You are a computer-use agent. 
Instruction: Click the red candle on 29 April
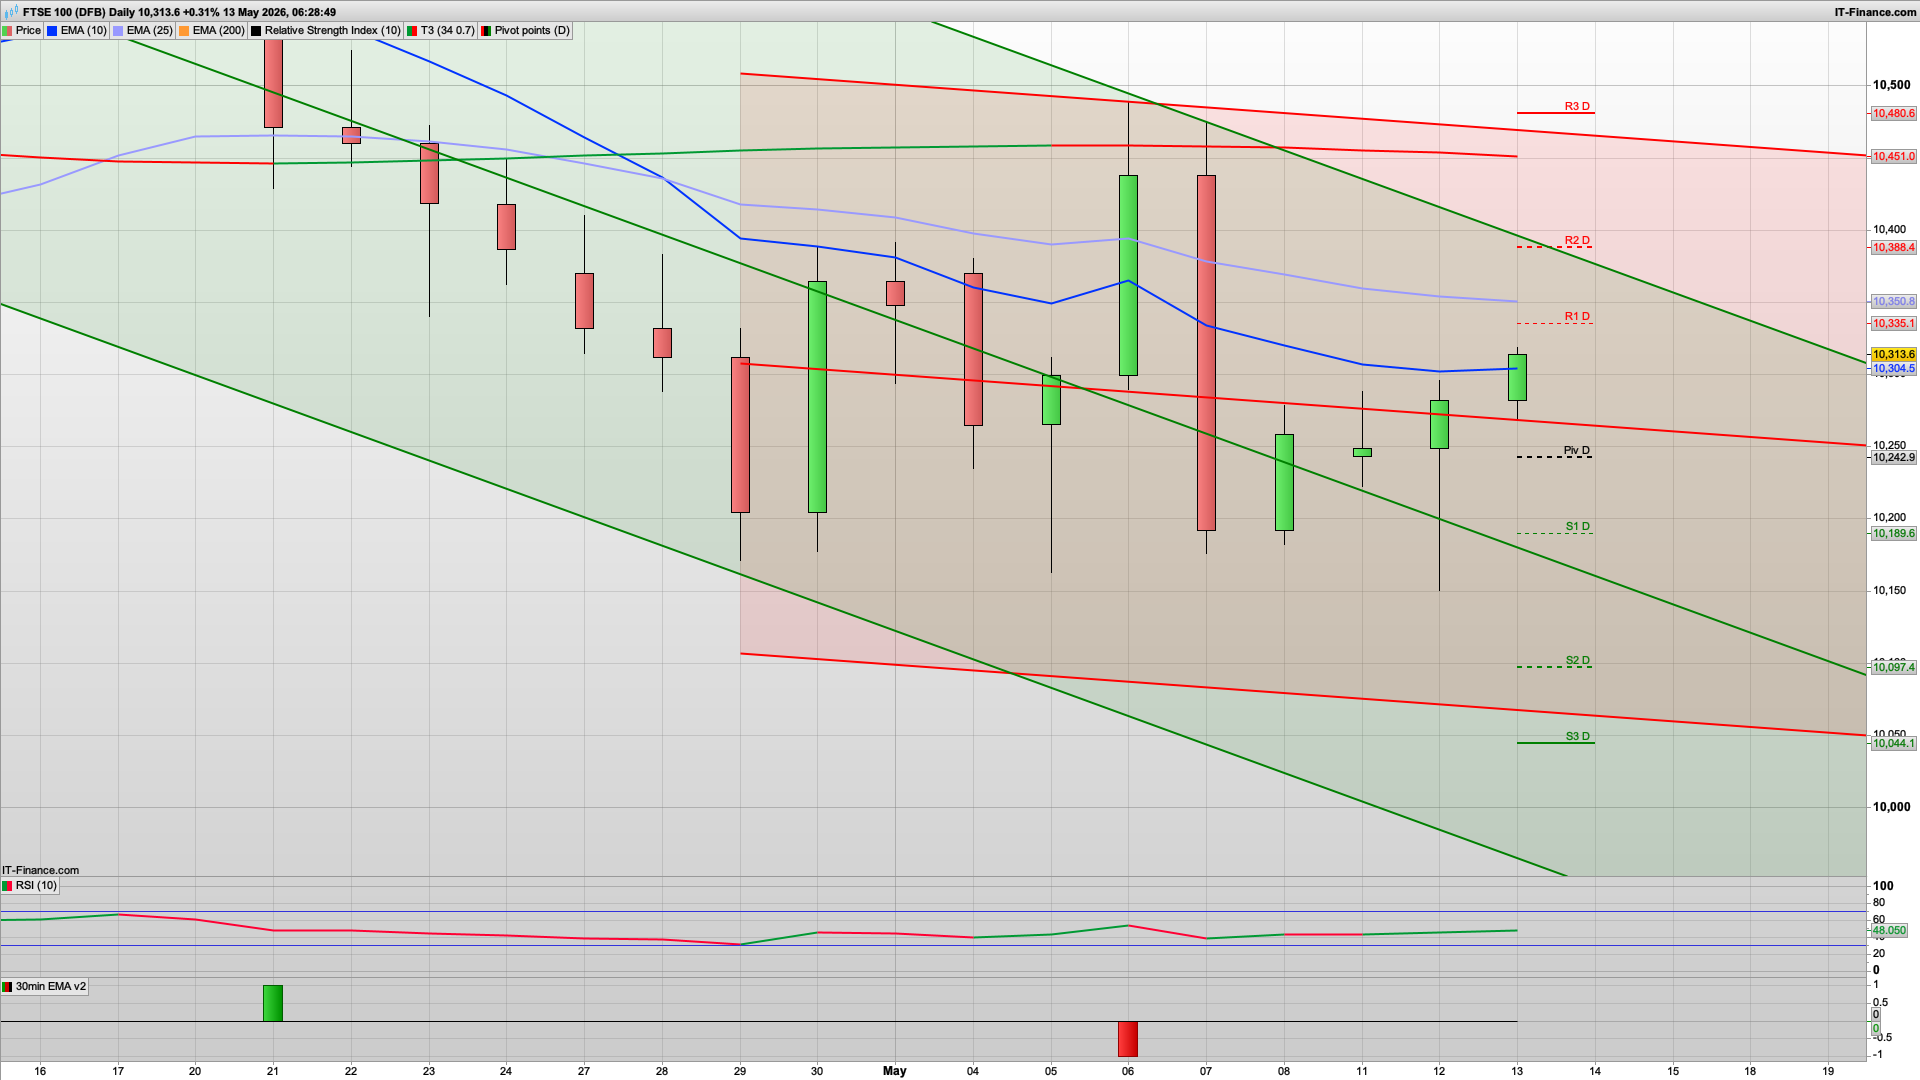pyautogui.click(x=740, y=435)
